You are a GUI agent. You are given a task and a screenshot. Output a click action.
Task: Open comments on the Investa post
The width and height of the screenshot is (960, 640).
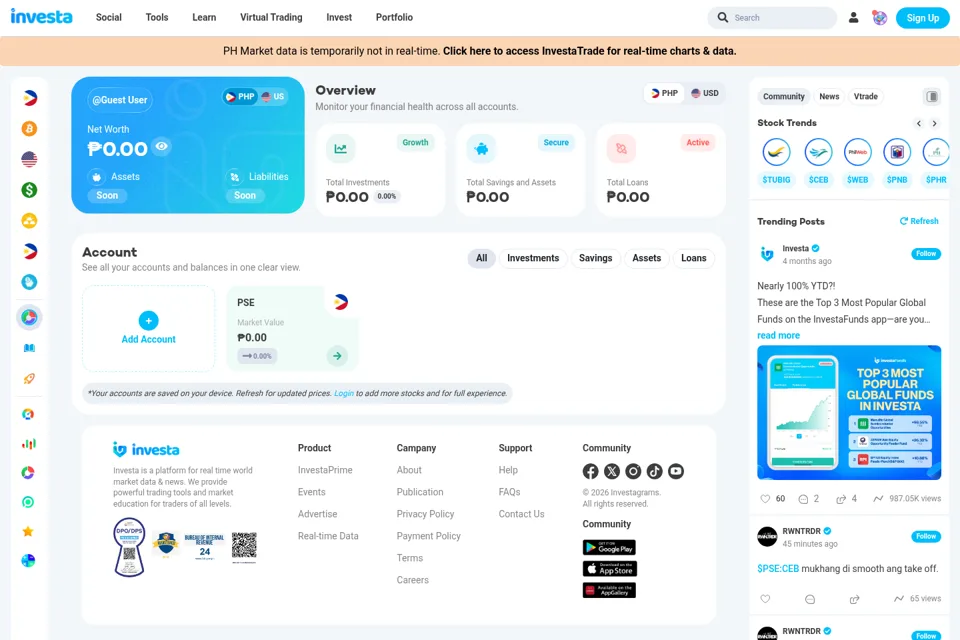point(803,499)
